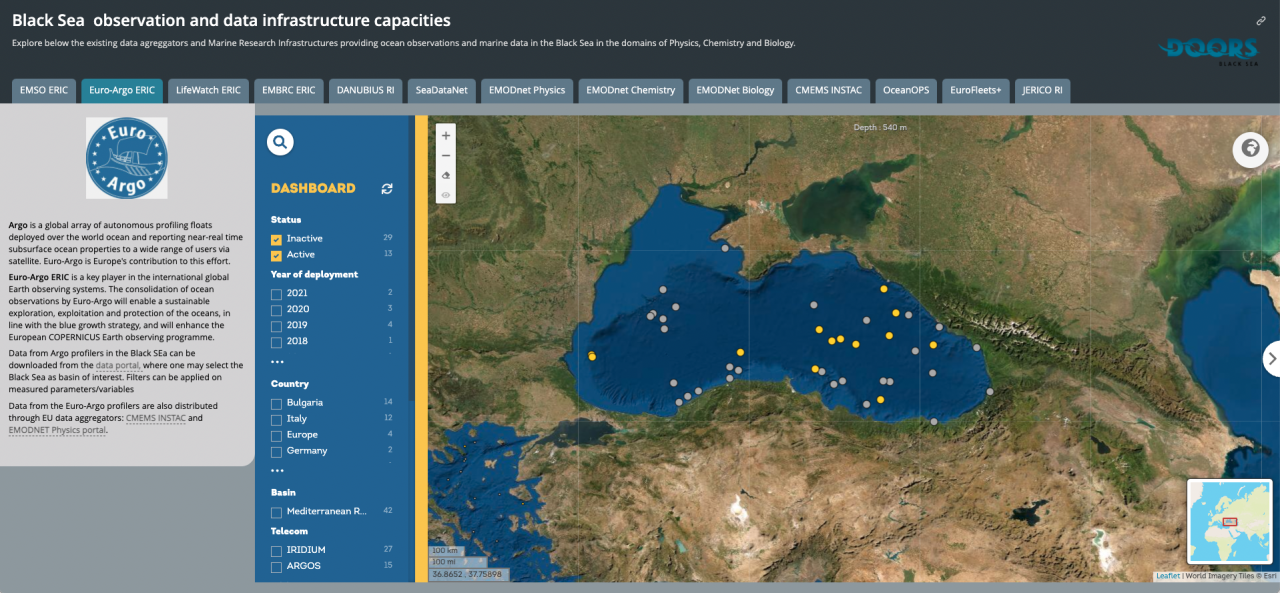Enable the Bulgaria country filter
The image size is (1280, 593).
click(276, 403)
